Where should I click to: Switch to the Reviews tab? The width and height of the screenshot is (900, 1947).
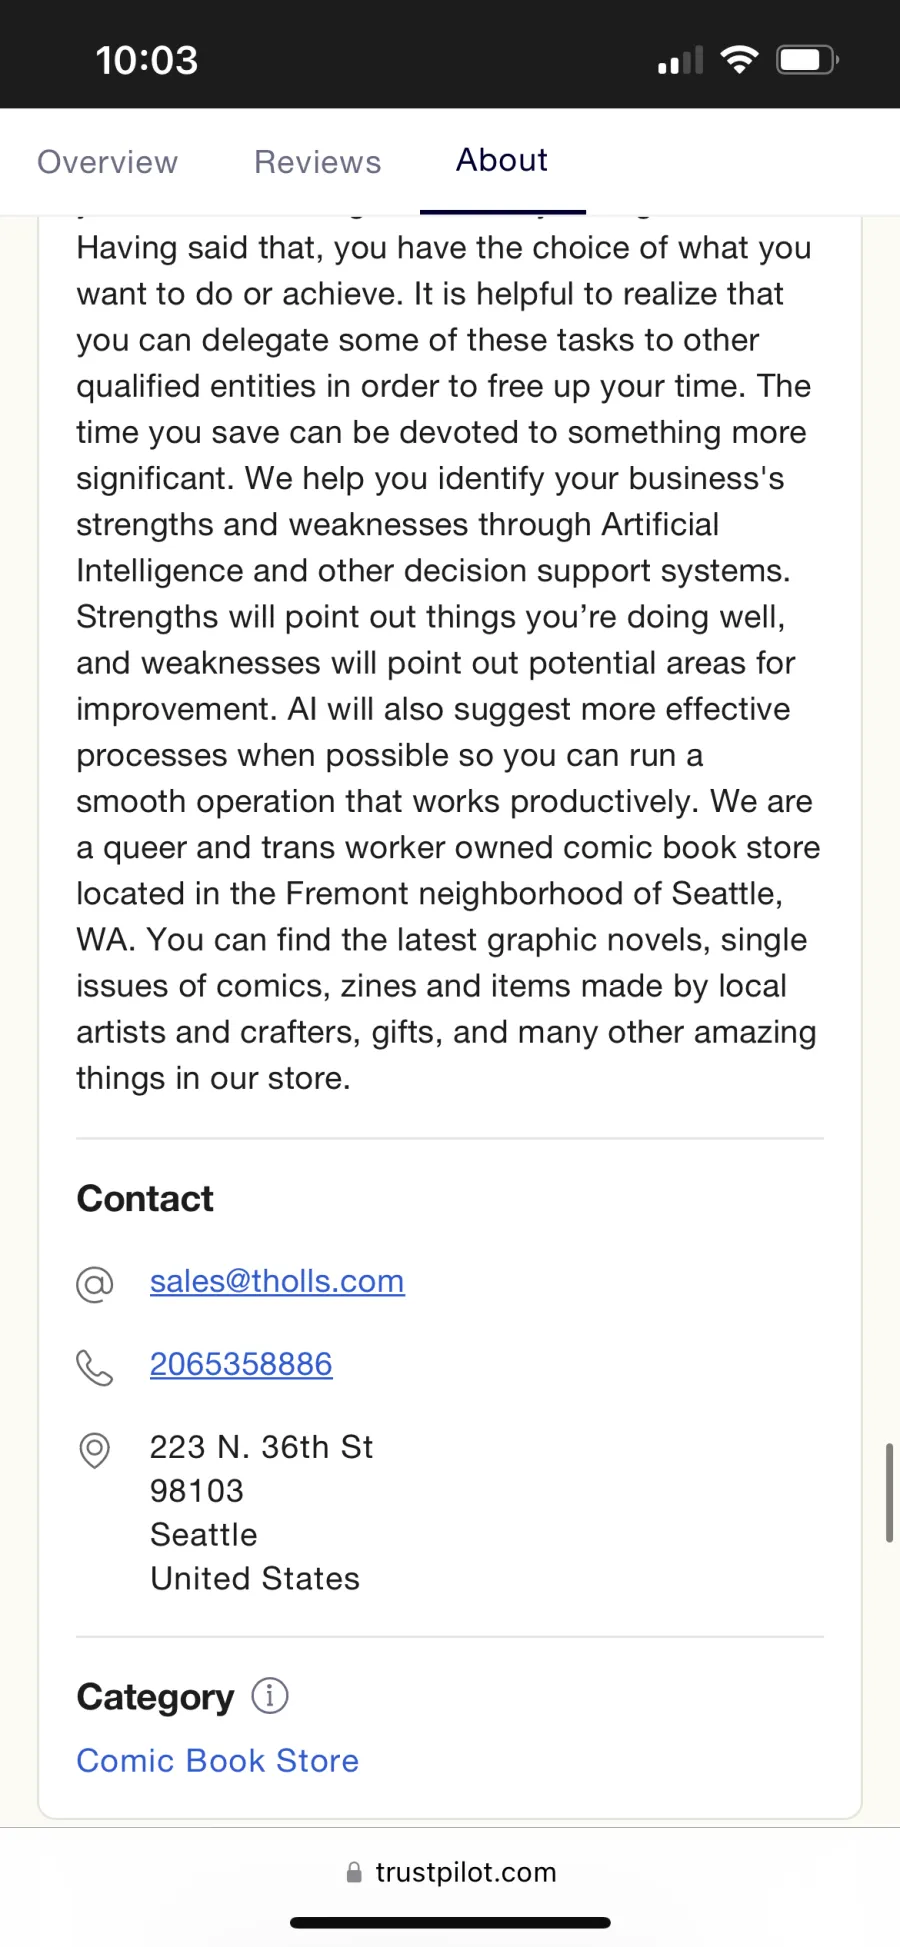(317, 162)
